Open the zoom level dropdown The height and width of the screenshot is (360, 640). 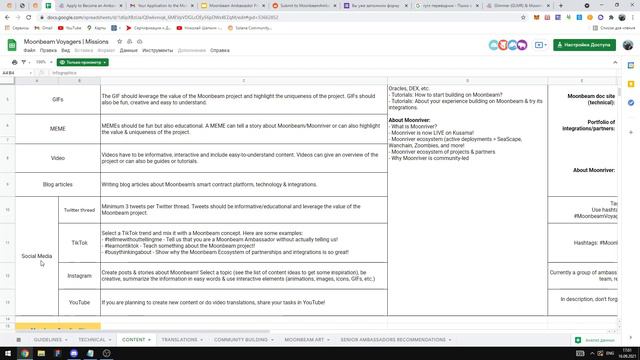(x=44, y=62)
